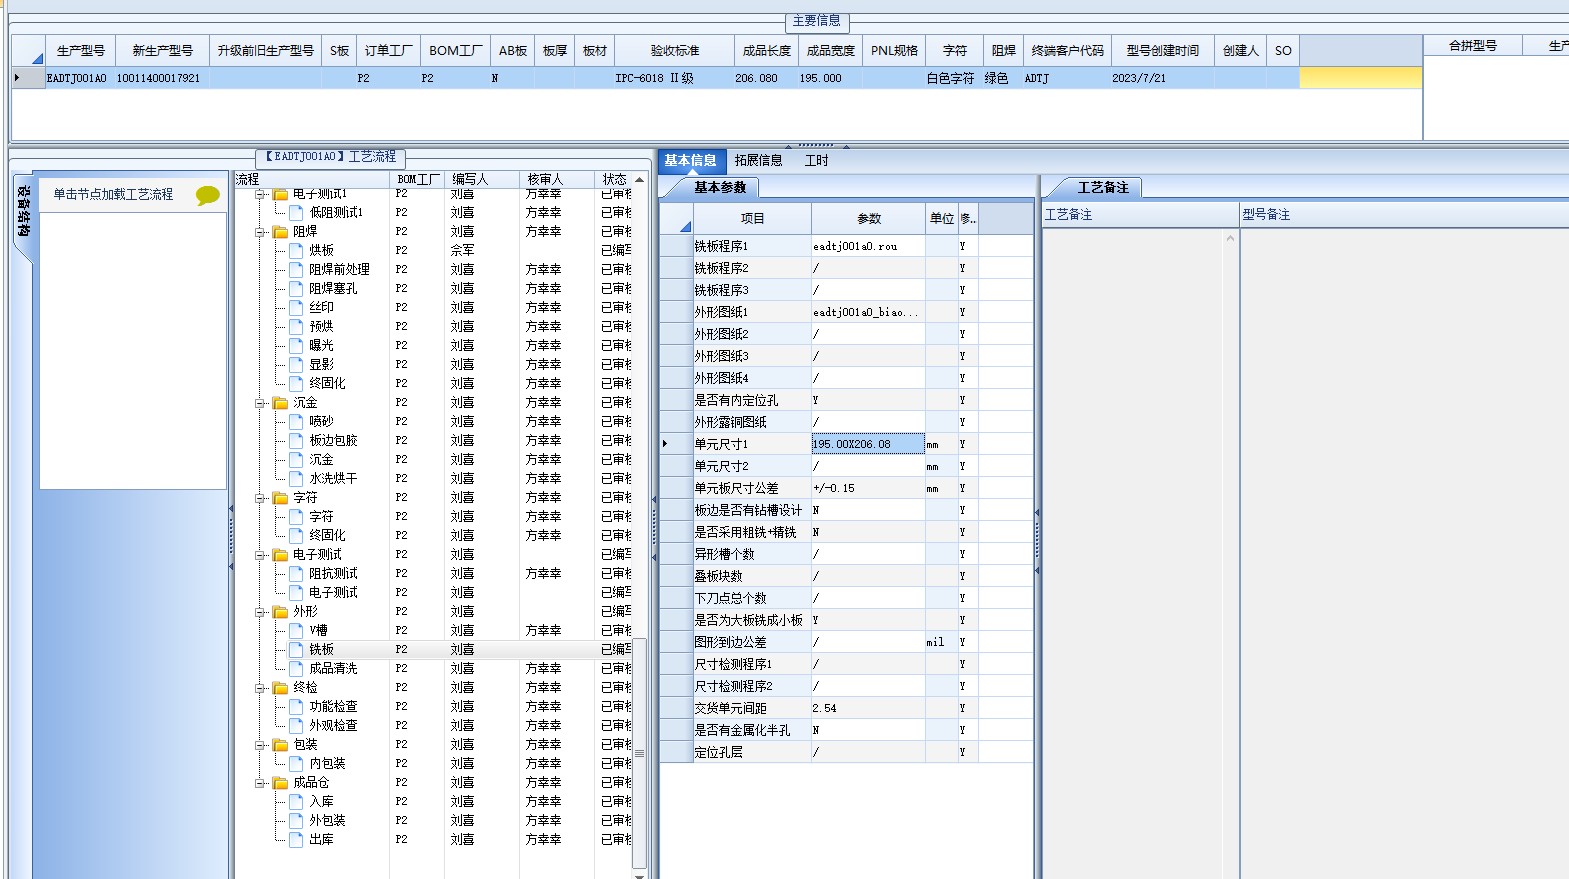Collapse the 阻焊 tree node
This screenshot has height=879, width=1569.
(x=260, y=232)
